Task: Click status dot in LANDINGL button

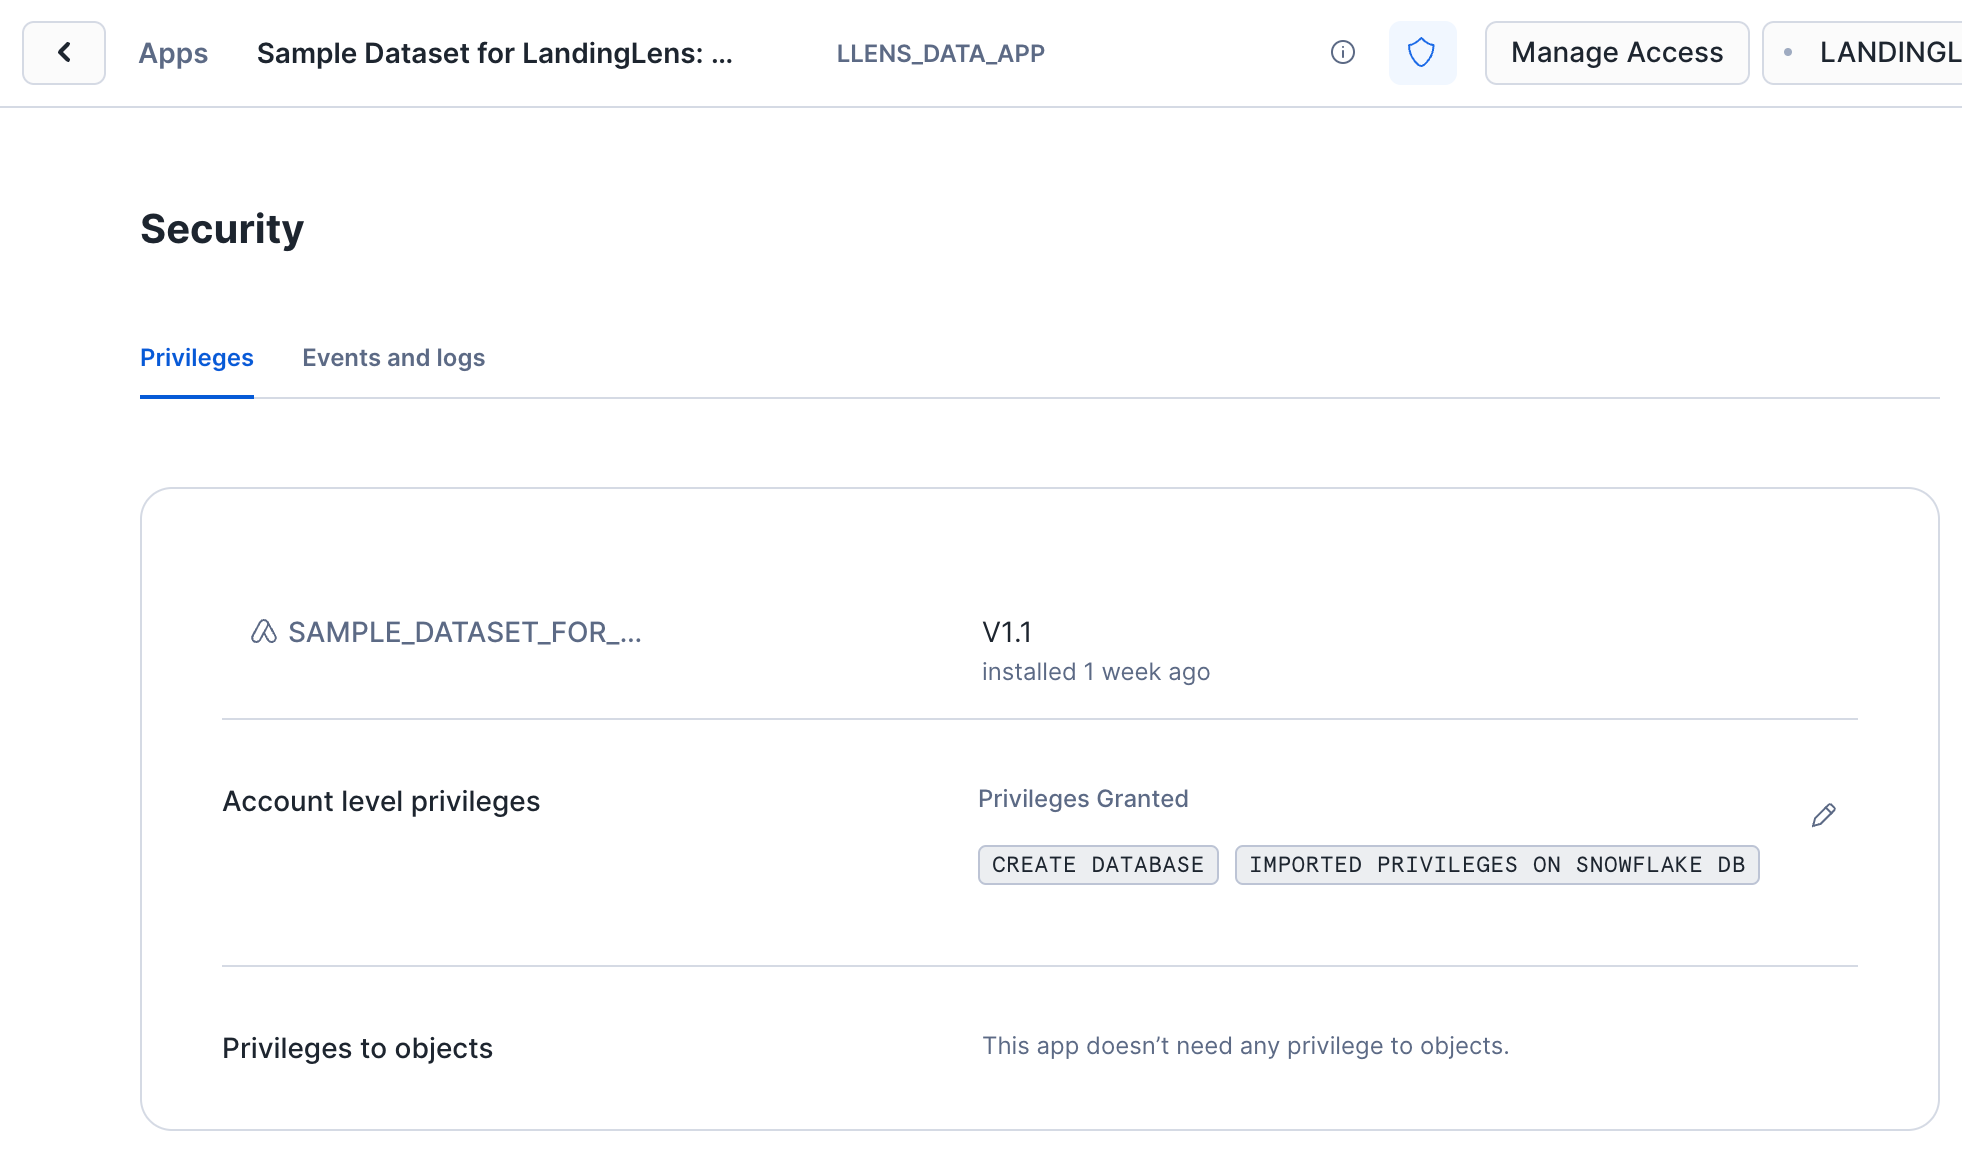Action: pos(1788,53)
